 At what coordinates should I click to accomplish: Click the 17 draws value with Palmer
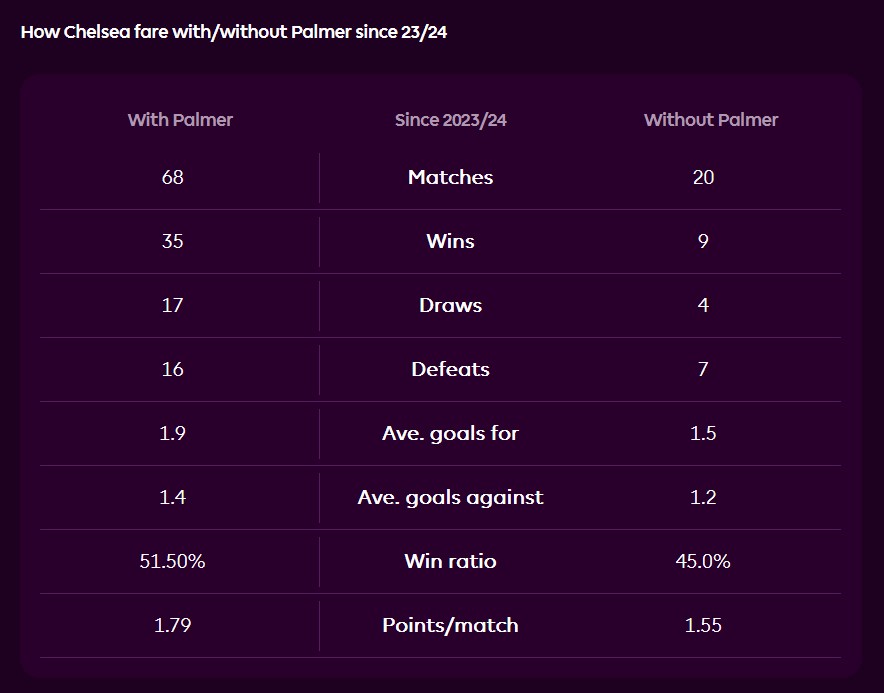coord(172,305)
